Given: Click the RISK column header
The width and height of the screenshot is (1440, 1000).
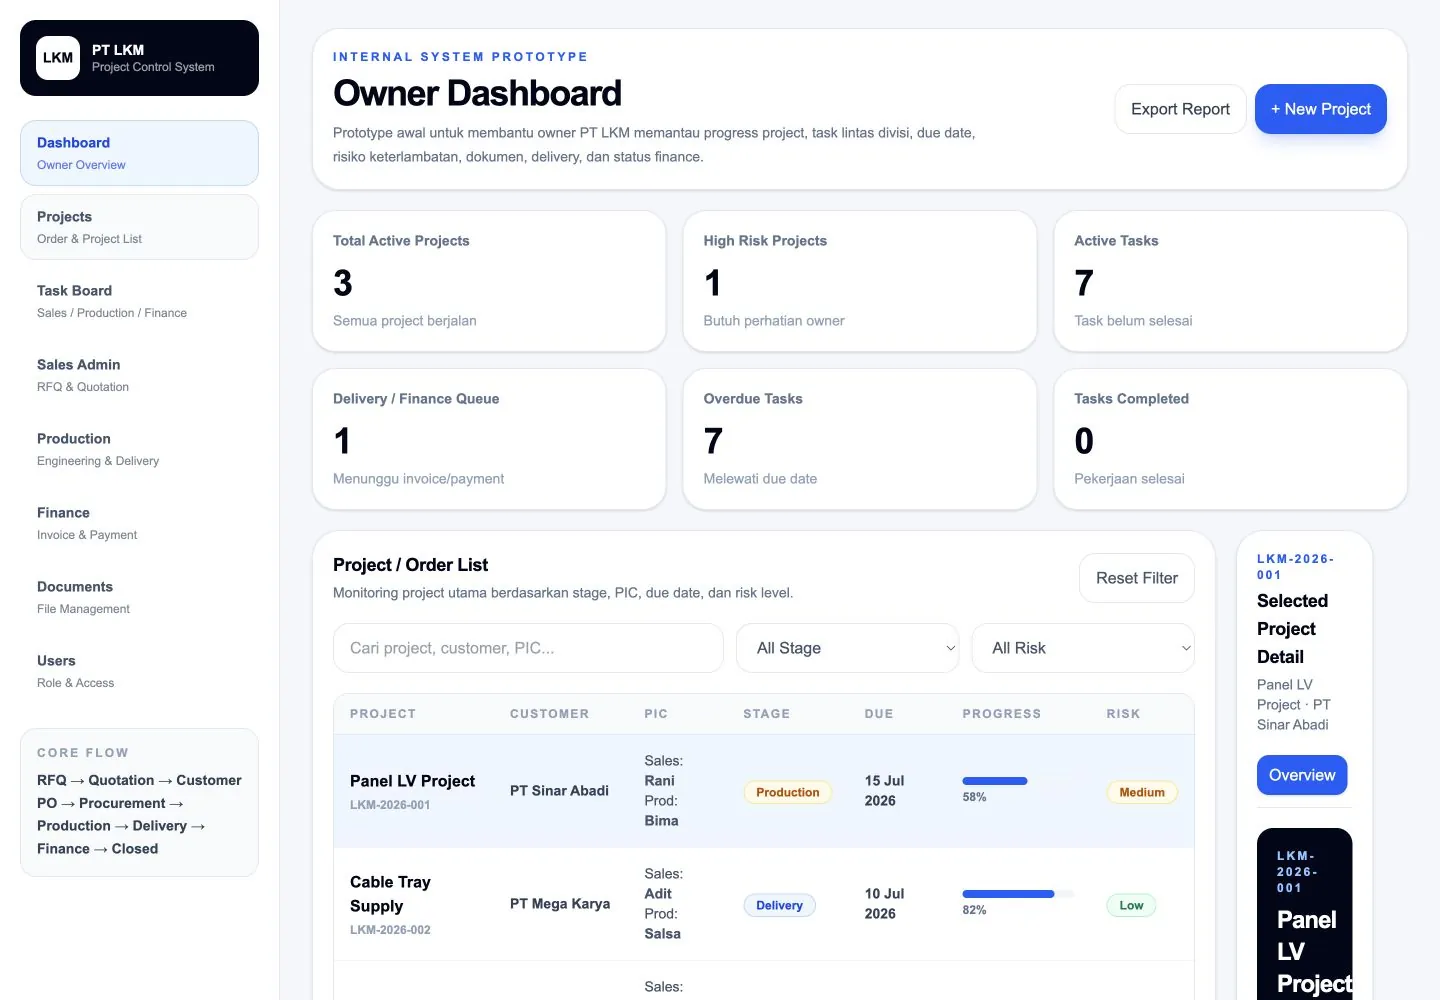Looking at the screenshot, I should click(1123, 714).
